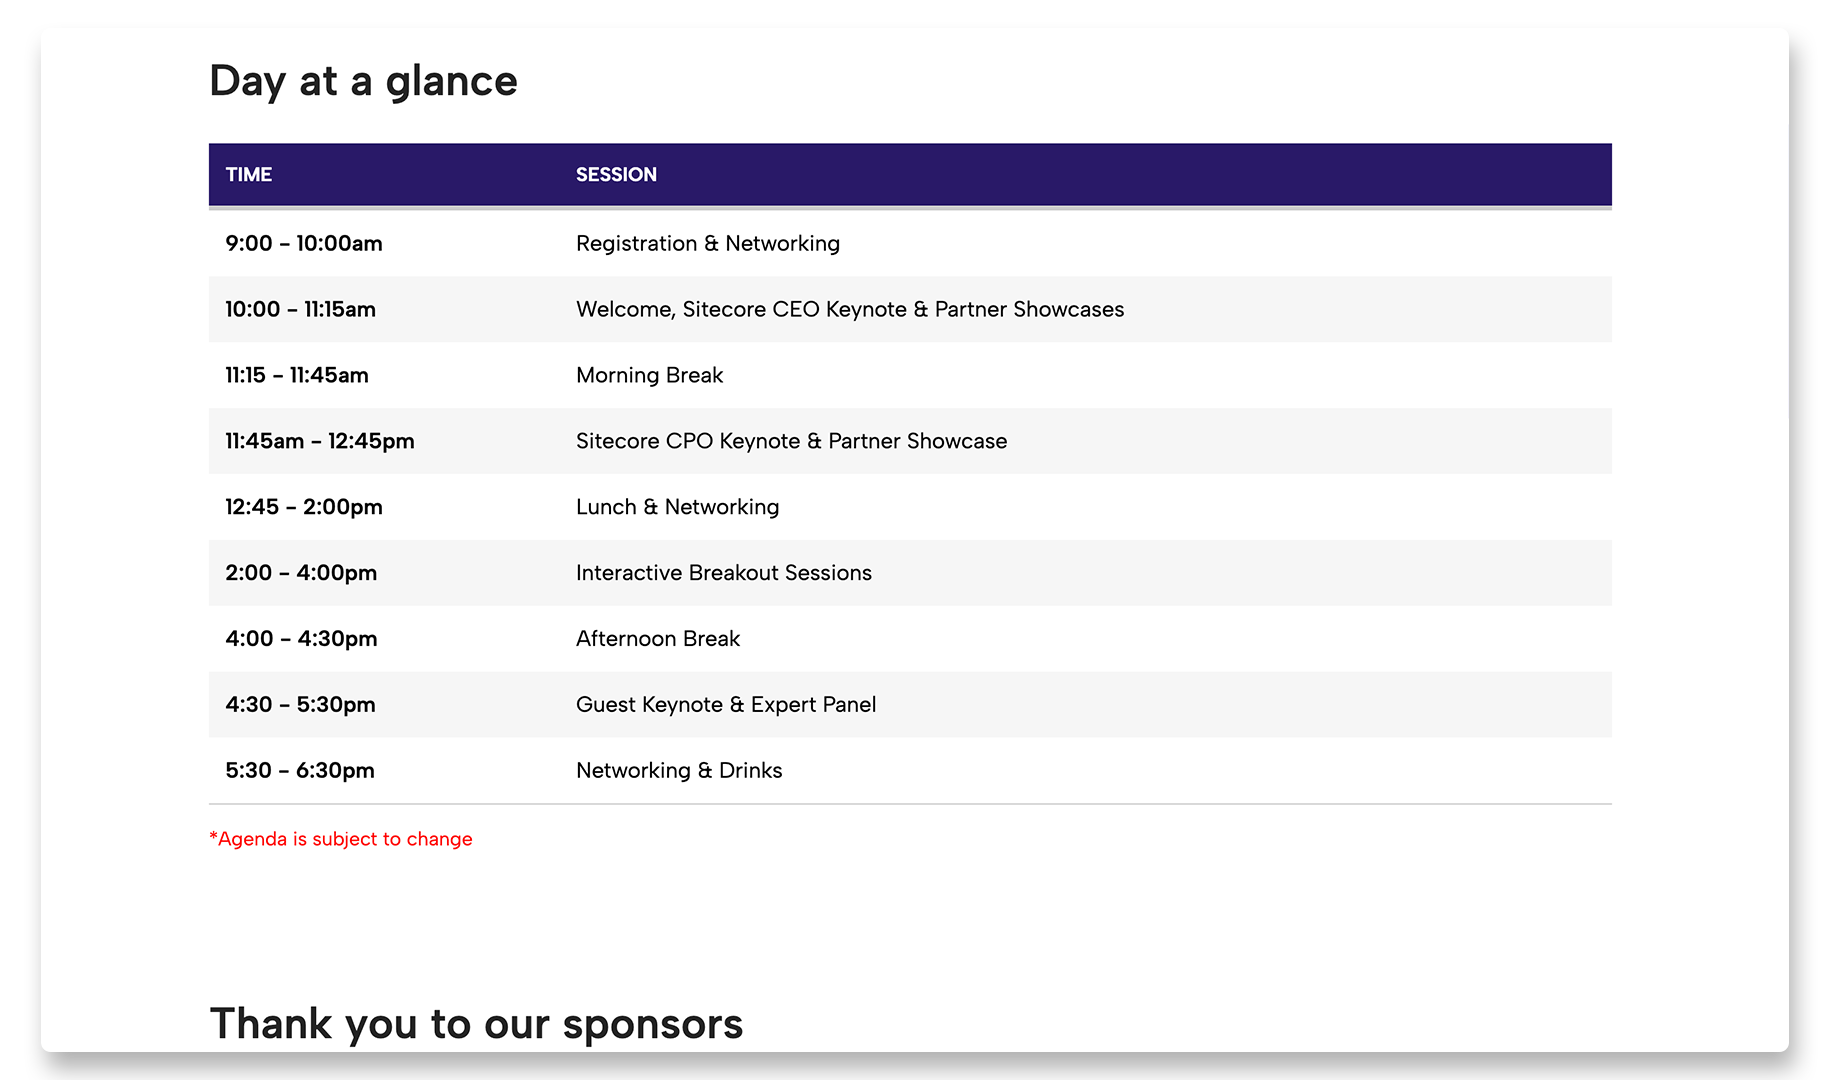Select the 10:00 – 11:15am time slot
Screen dimensions: 1829x1080
pos(300,310)
